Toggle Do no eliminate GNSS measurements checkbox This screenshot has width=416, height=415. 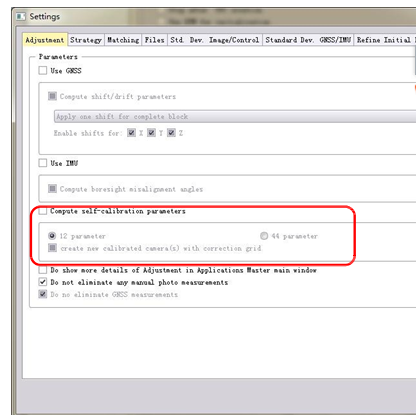[43, 294]
